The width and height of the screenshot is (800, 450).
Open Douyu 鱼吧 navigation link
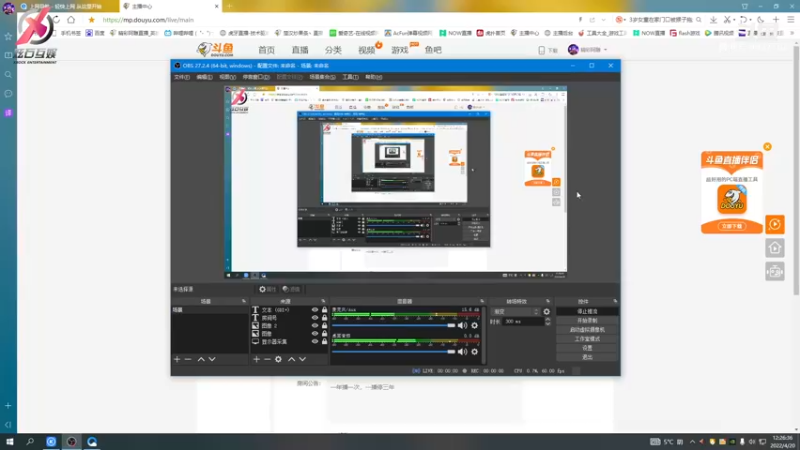click(433, 50)
